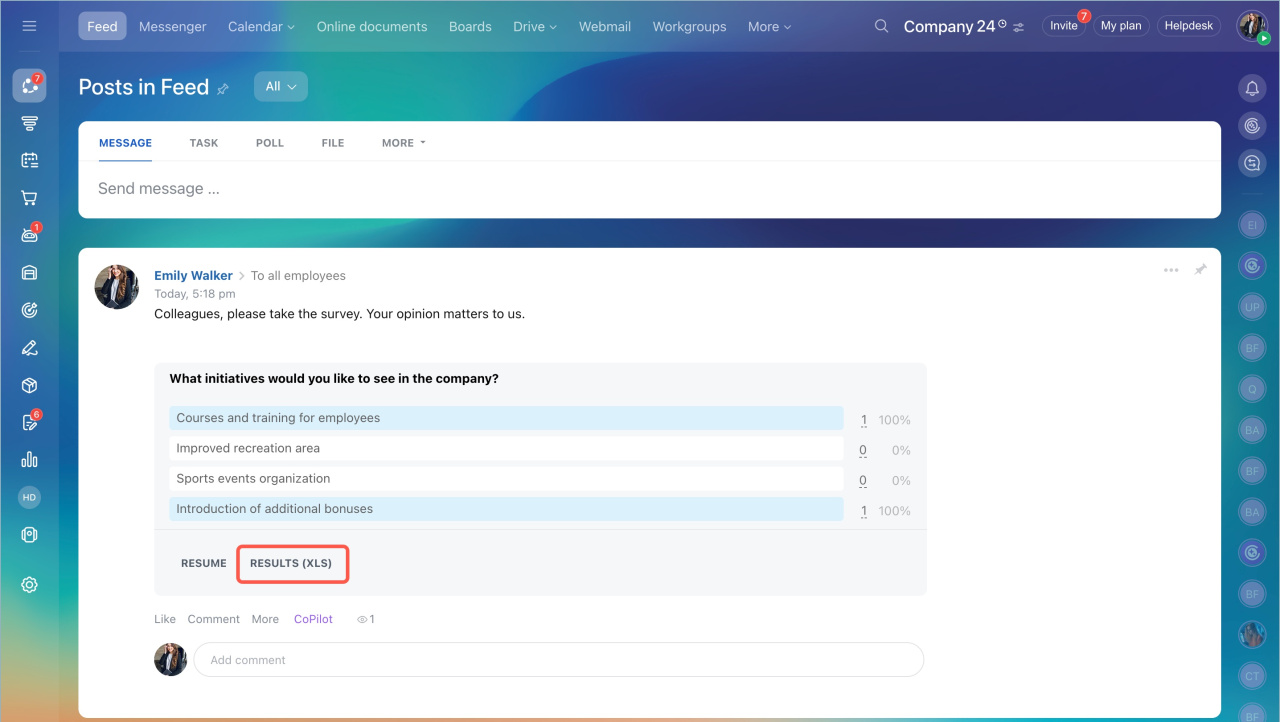Click the bar chart analytics sidebar icon
This screenshot has width=1280, height=722.
29,460
